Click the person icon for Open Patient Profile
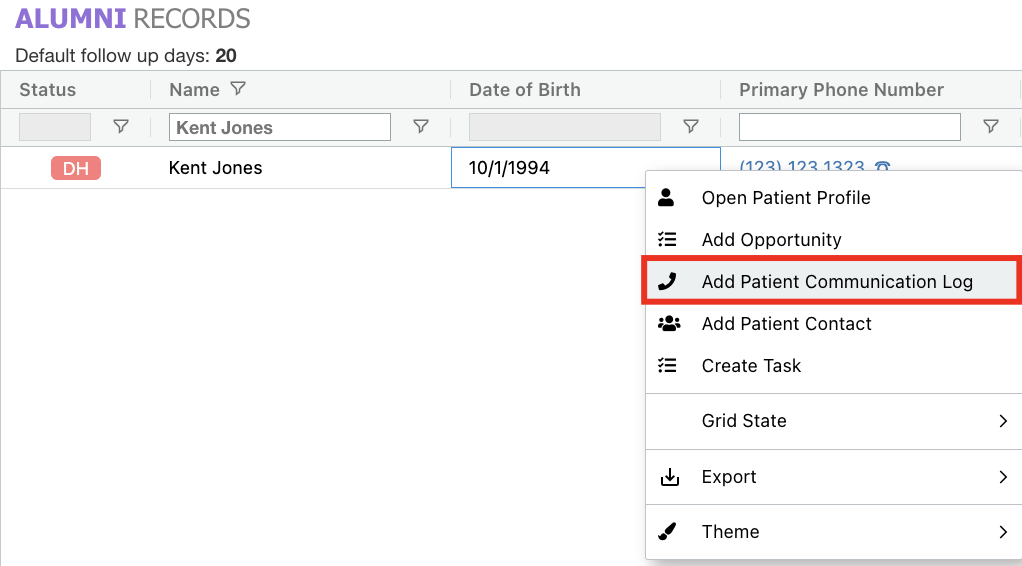Image resolution: width=1022 pixels, height=566 pixels. tap(667, 198)
